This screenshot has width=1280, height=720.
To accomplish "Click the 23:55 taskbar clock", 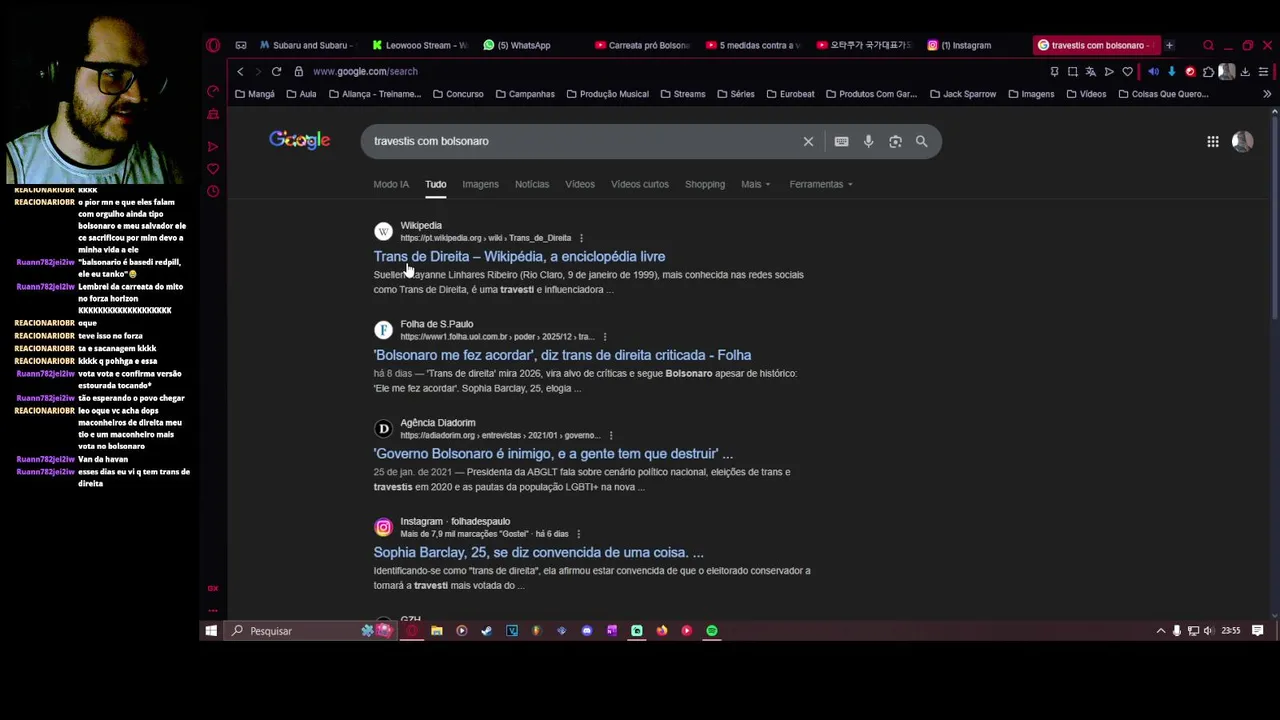I will pyautogui.click(x=1231, y=631).
